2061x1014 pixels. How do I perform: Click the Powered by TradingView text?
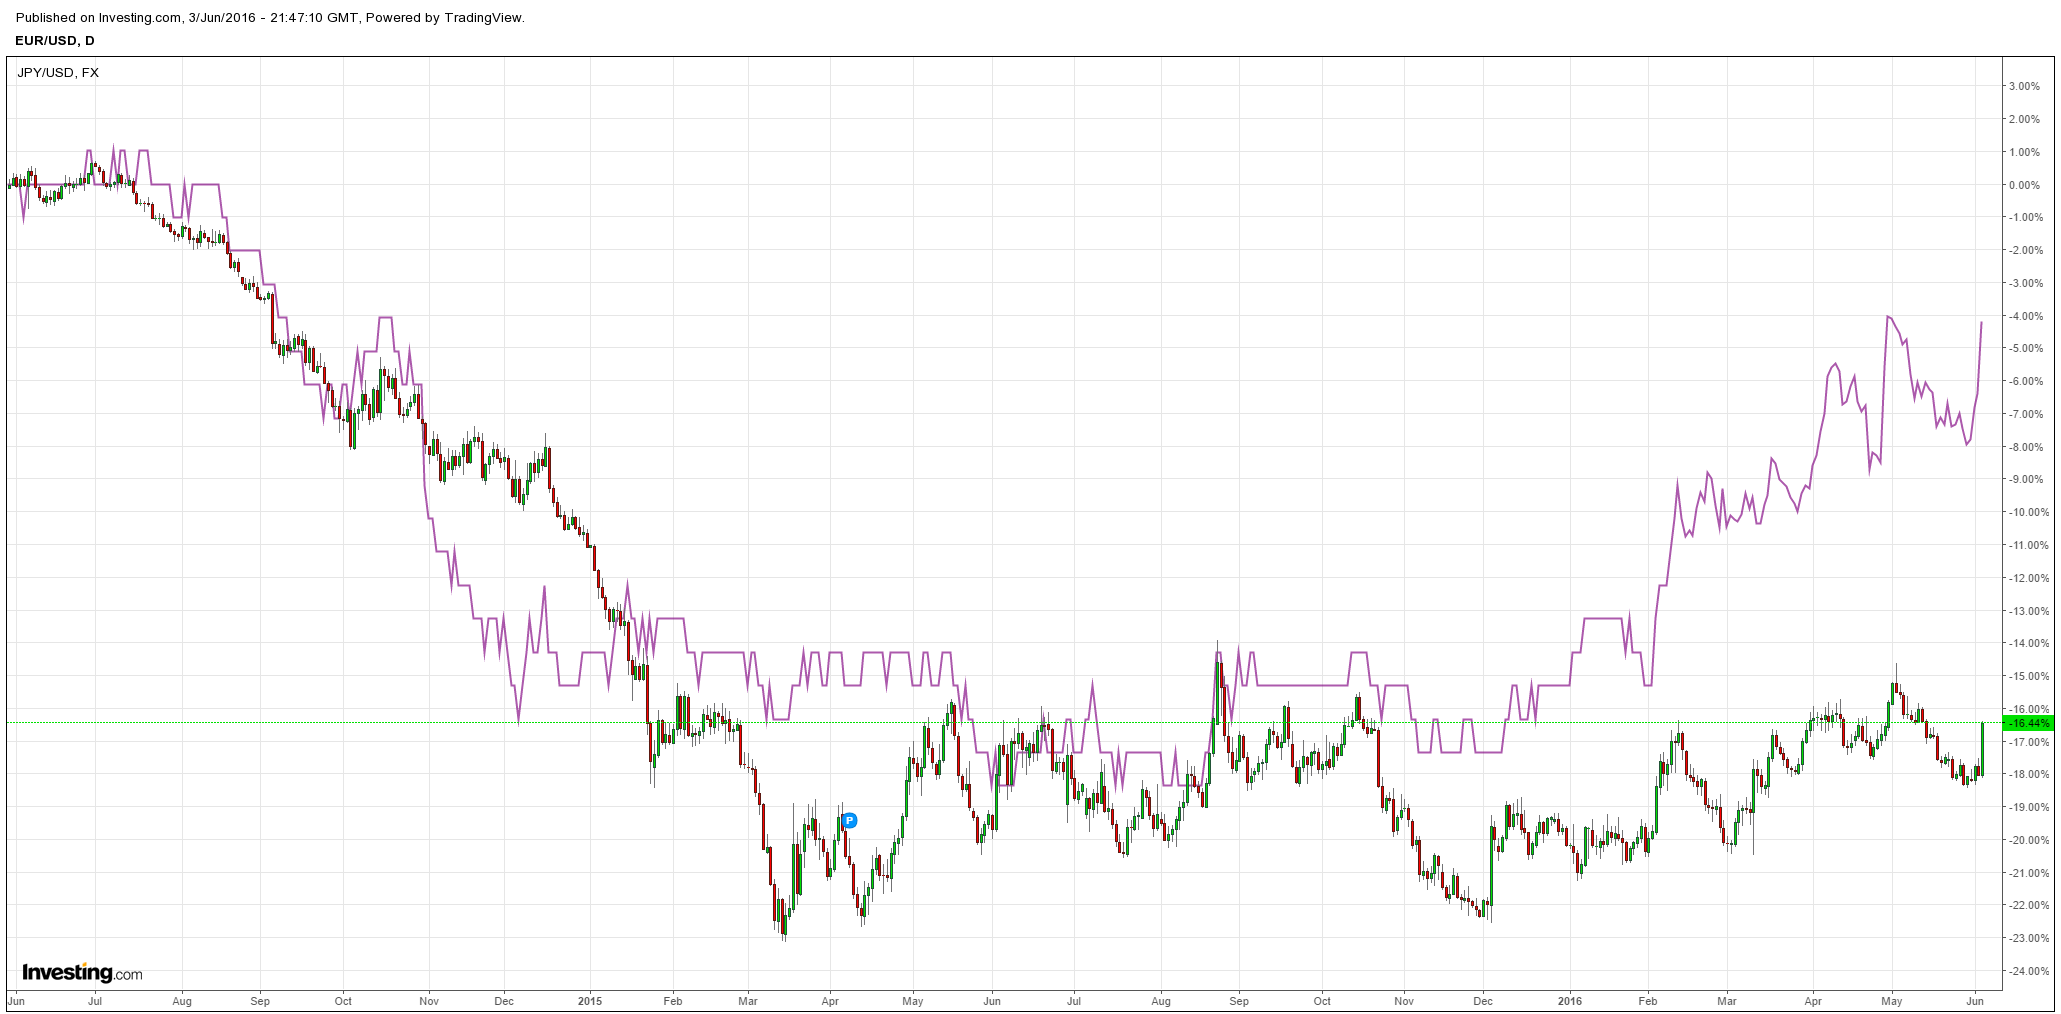[445, 18]
